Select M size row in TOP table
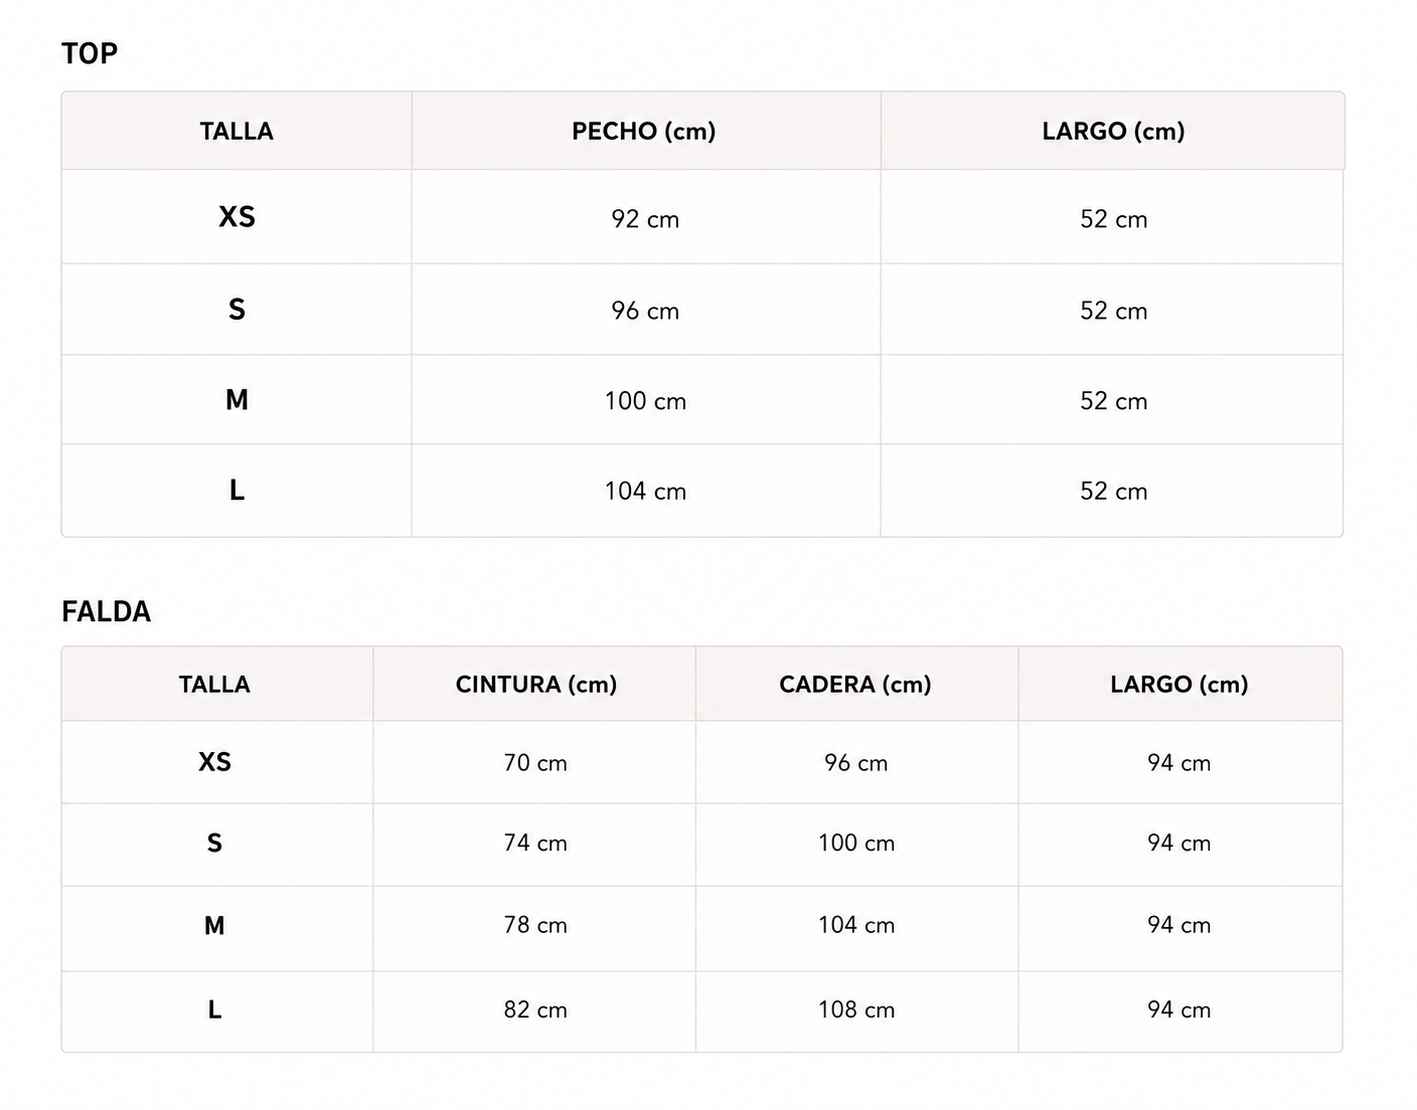This screenshot has width=1417, height=1110. [x=702, y=400]
